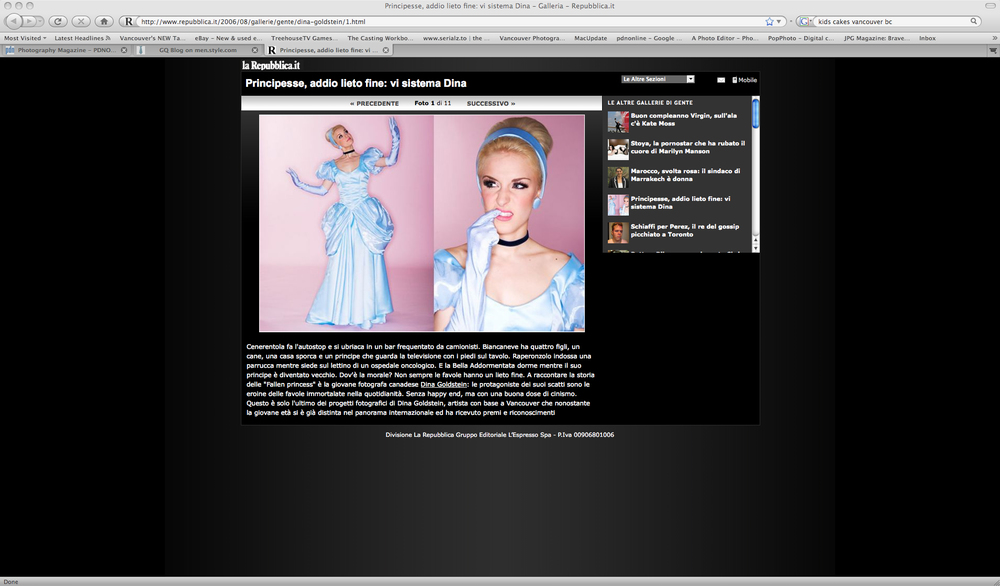The image size is (1000, 586).
Task: Go back with the browser Back arrow
Action: [x=13, y=21]
